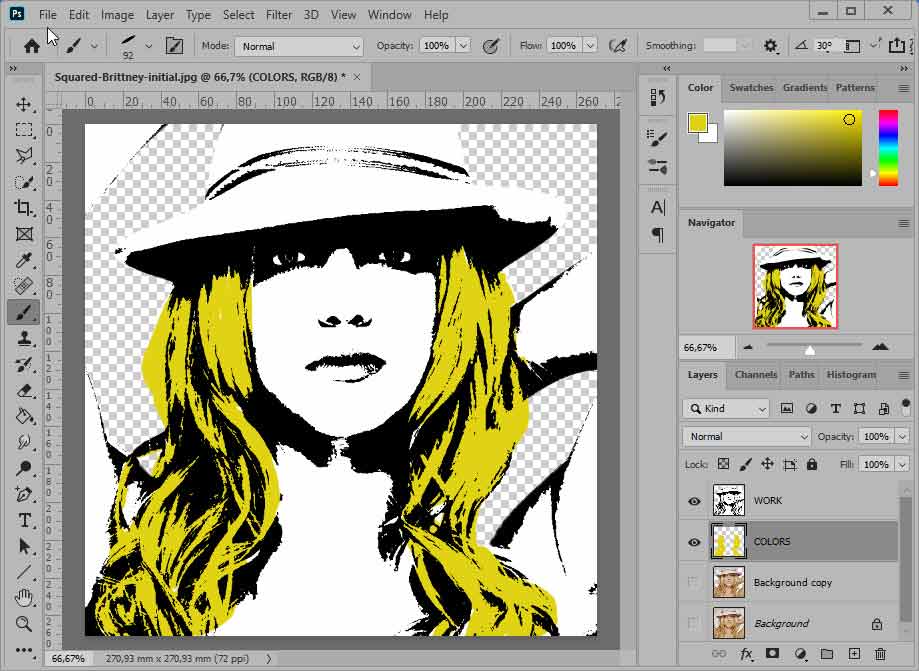The height and width of the screenshot is (671, 919).
Task: Toggle lock transparent pixels
Action: pyautogui.click(x=723, y=464)
